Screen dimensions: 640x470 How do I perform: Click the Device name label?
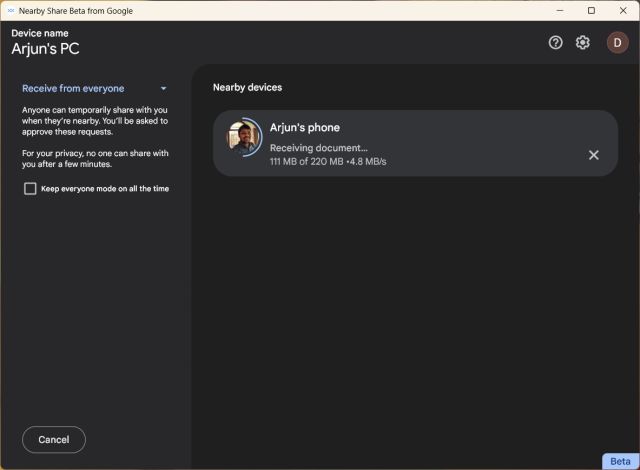tap(40, 33)
